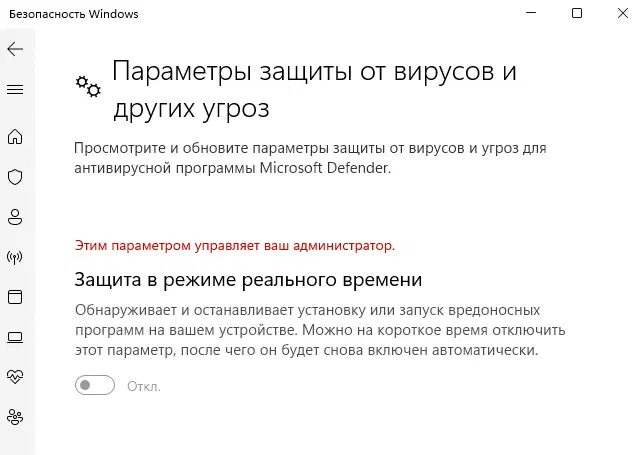Maximize the Windows Security window

[x=577, y=14]
